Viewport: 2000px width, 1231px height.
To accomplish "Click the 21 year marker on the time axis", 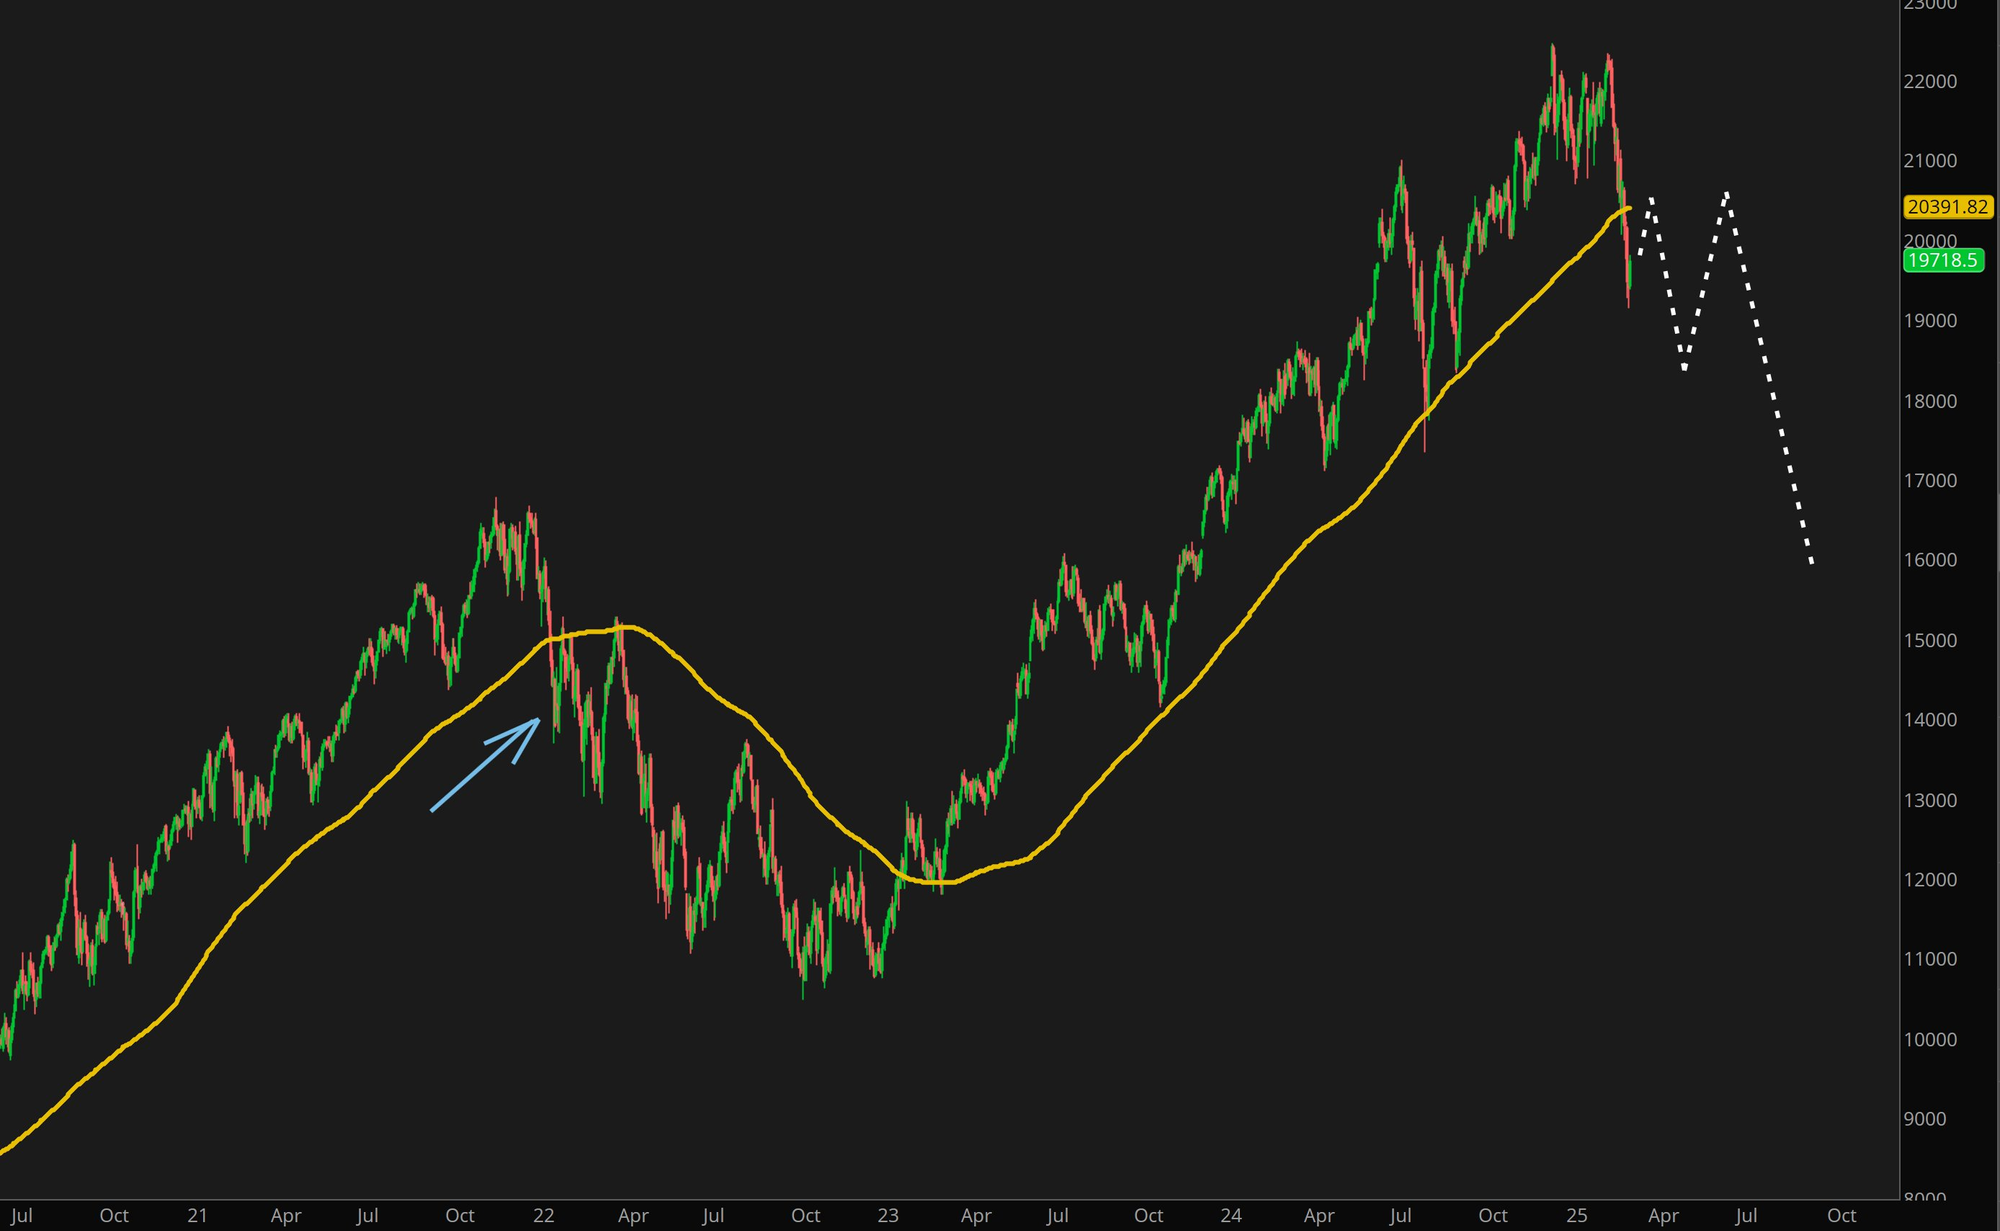I will (x=197, y=1215).
